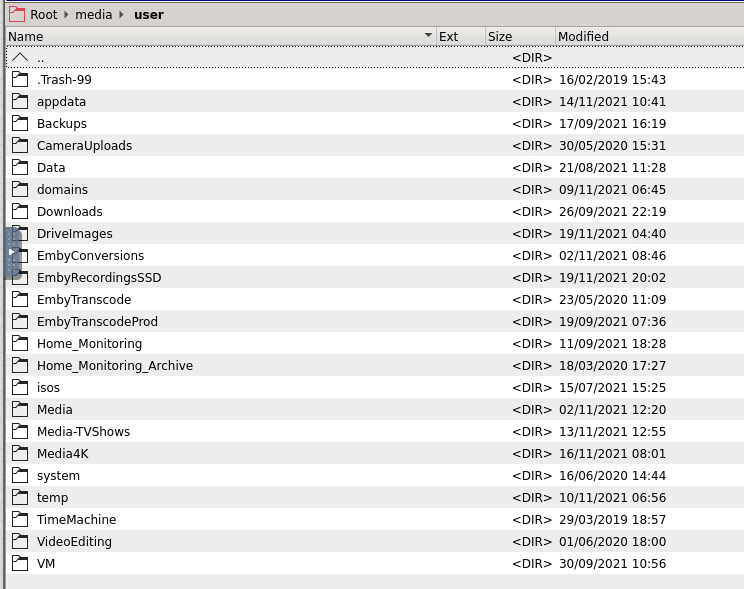Click the parent directory up-arrow icon
Screen dimensions: 744x589
pos(19,58)
